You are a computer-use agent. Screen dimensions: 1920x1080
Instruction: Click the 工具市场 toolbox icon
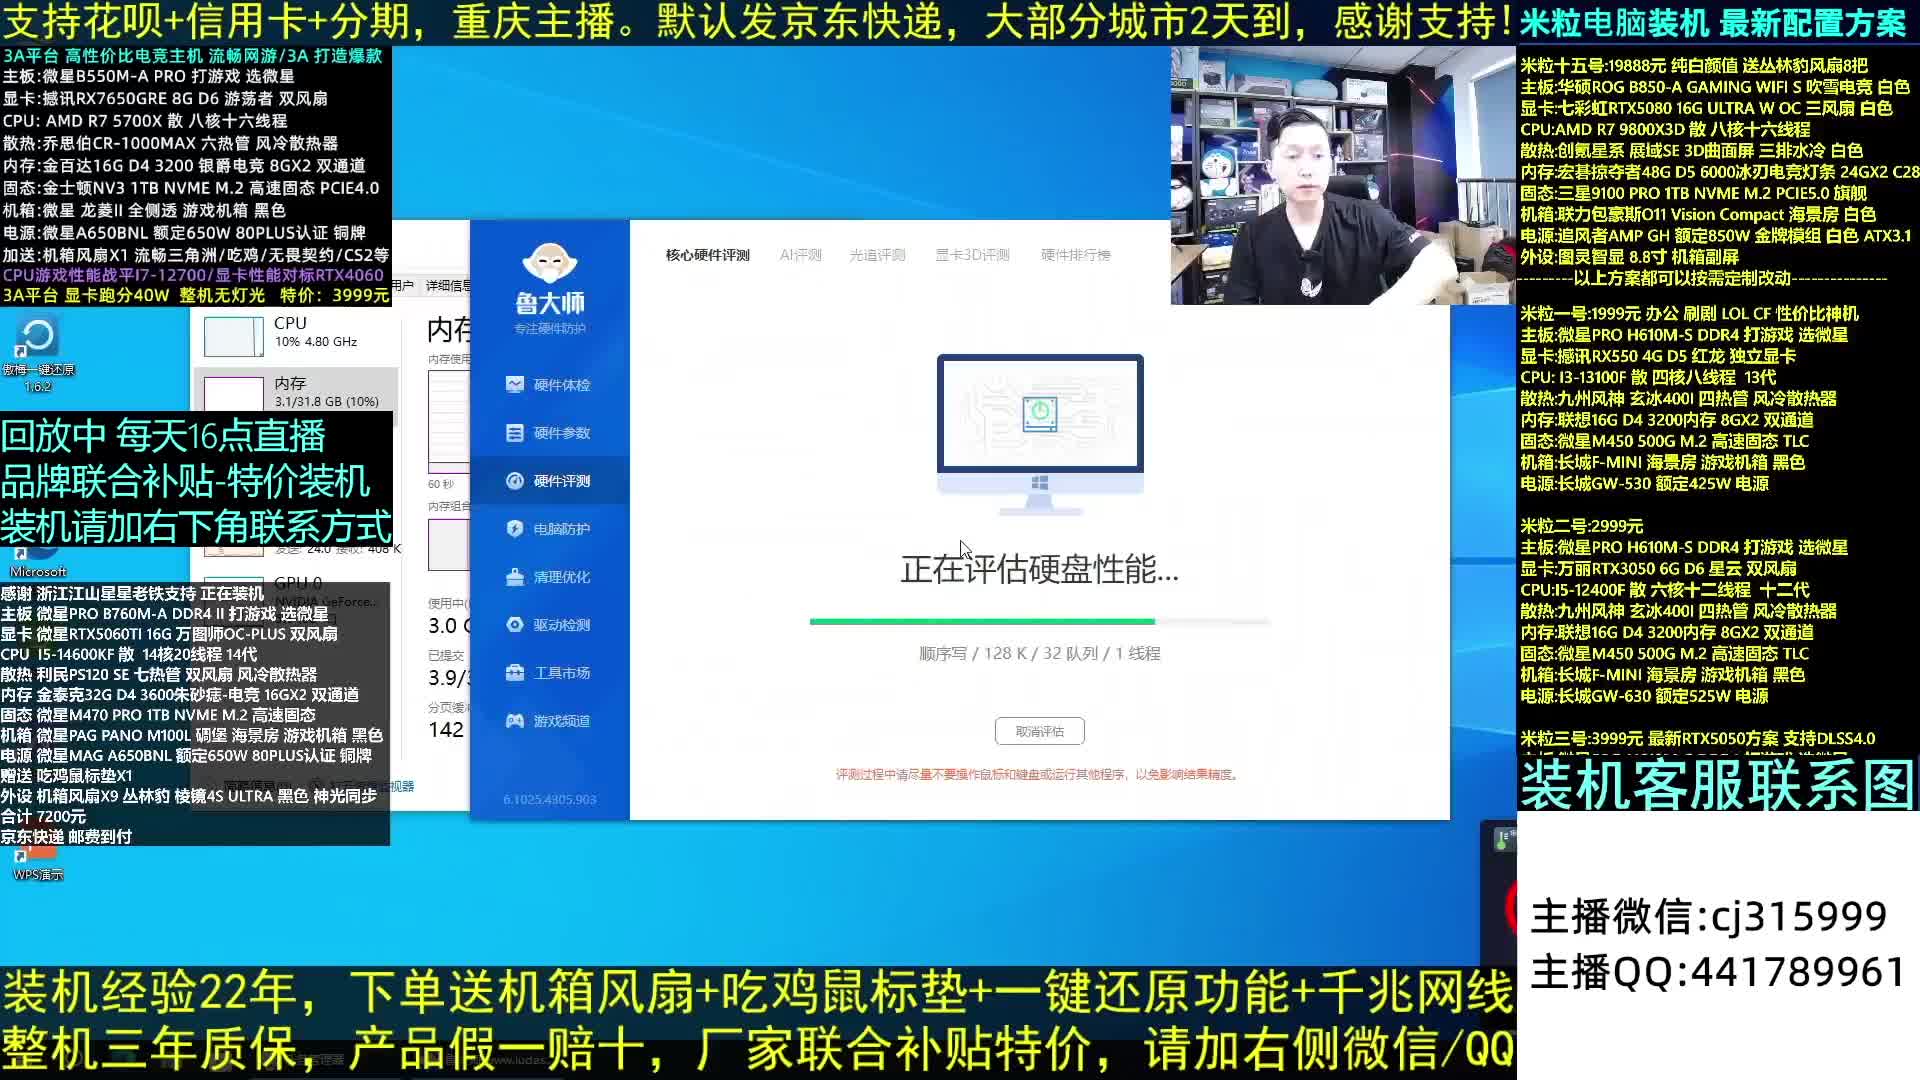click(x=515, y=672)
